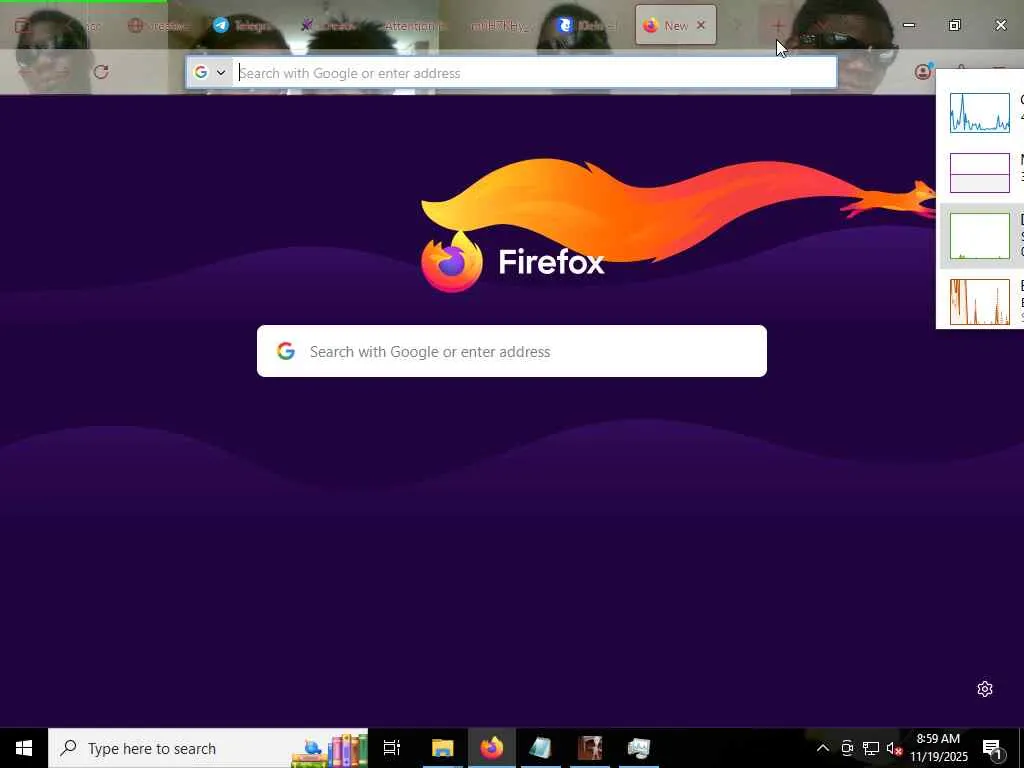Focus the top address bar

pyautogui.click(x=511, y=72)
